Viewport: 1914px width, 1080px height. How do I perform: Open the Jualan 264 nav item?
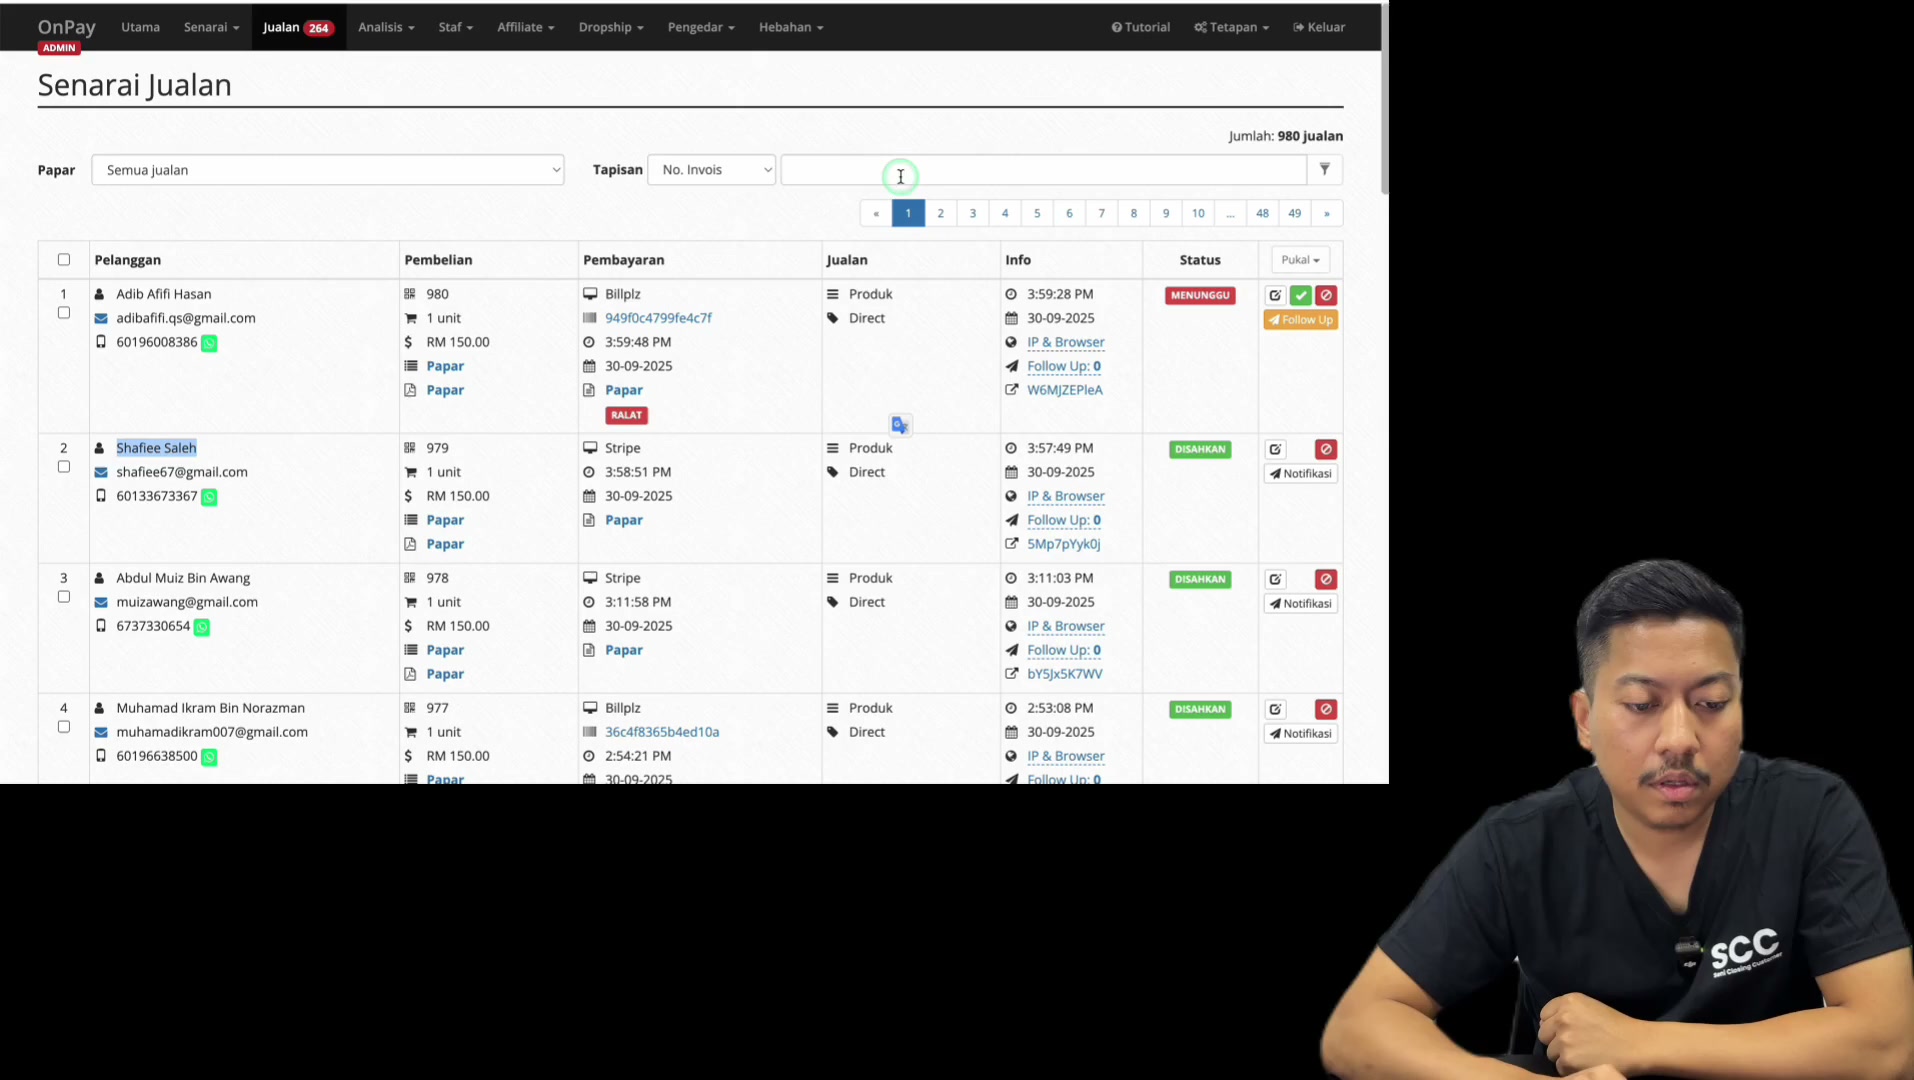[x=297, y=27]
